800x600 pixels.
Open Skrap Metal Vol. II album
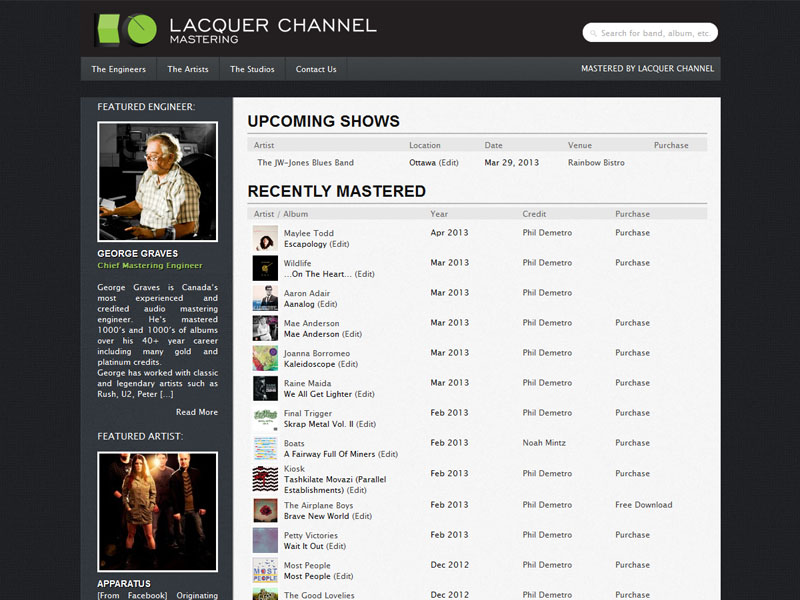(318, 424)
